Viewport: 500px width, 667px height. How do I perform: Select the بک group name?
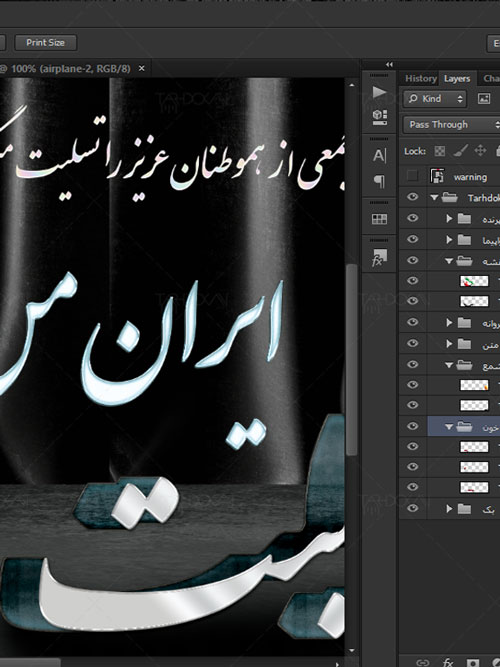[489, 509]
